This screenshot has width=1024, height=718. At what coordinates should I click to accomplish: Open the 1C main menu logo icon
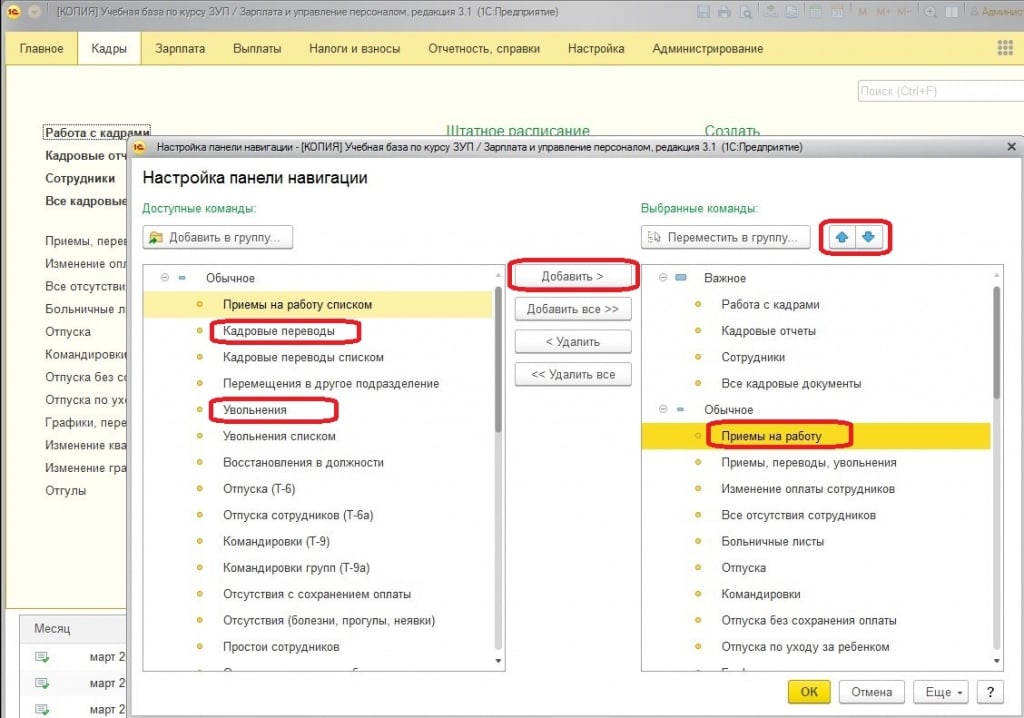pyautogui.click(x=12, y=12)
